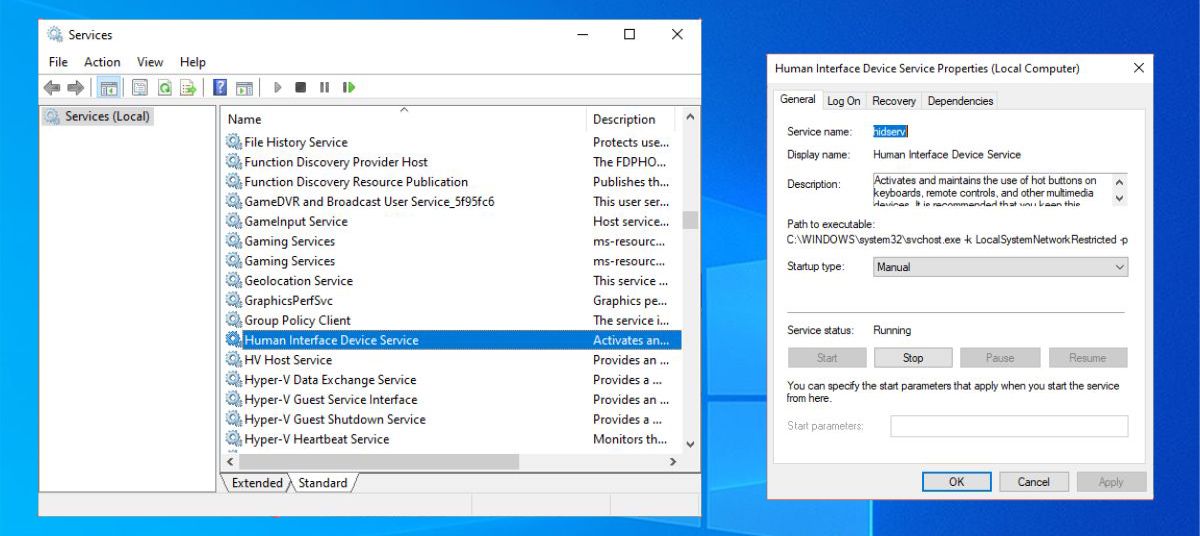Click services list vertical scroll down arrow
Screen dimensions: 1200x536
coord(690,443)
